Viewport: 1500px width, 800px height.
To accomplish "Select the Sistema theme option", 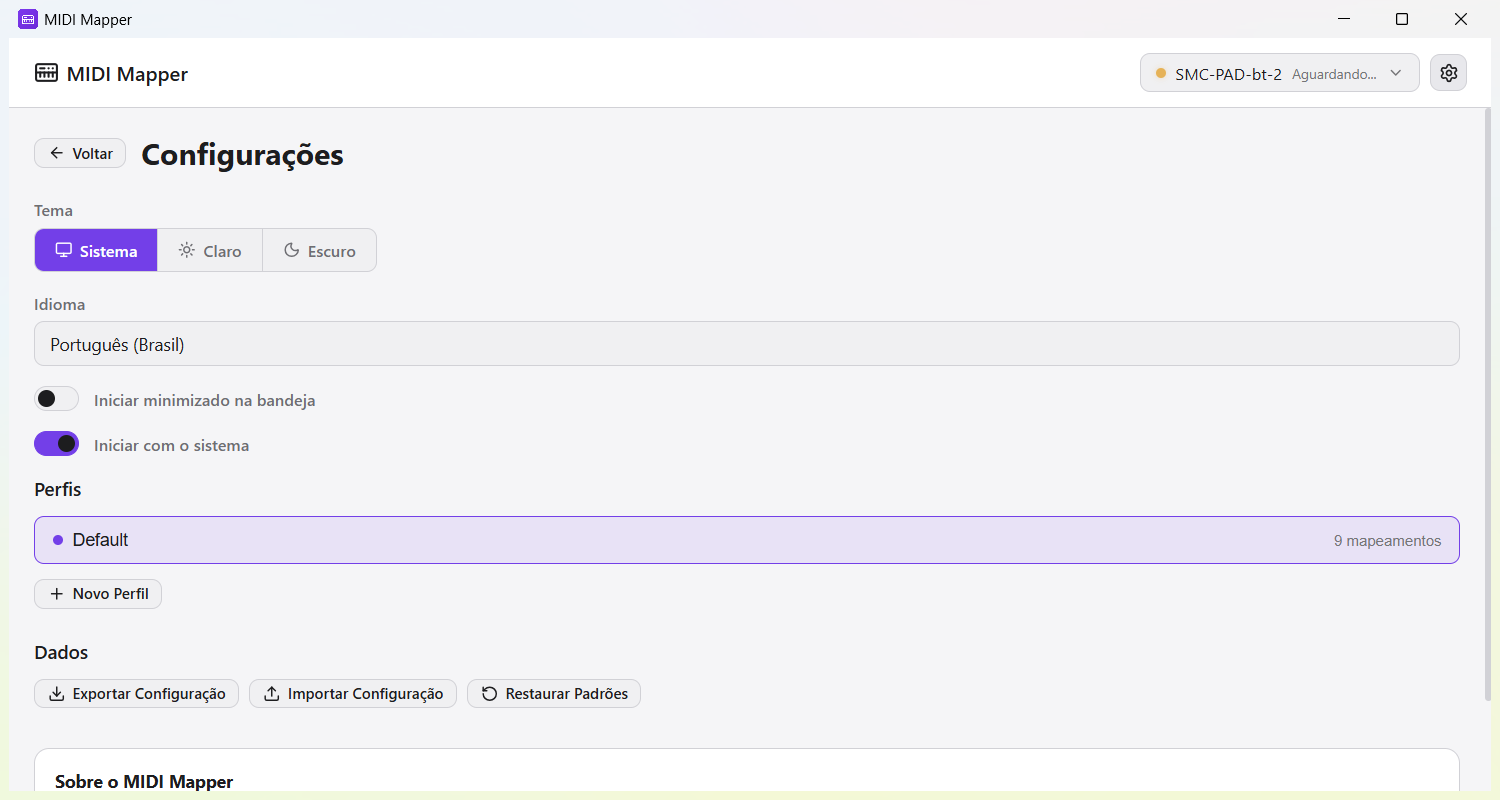I will (x=96, y=250).
